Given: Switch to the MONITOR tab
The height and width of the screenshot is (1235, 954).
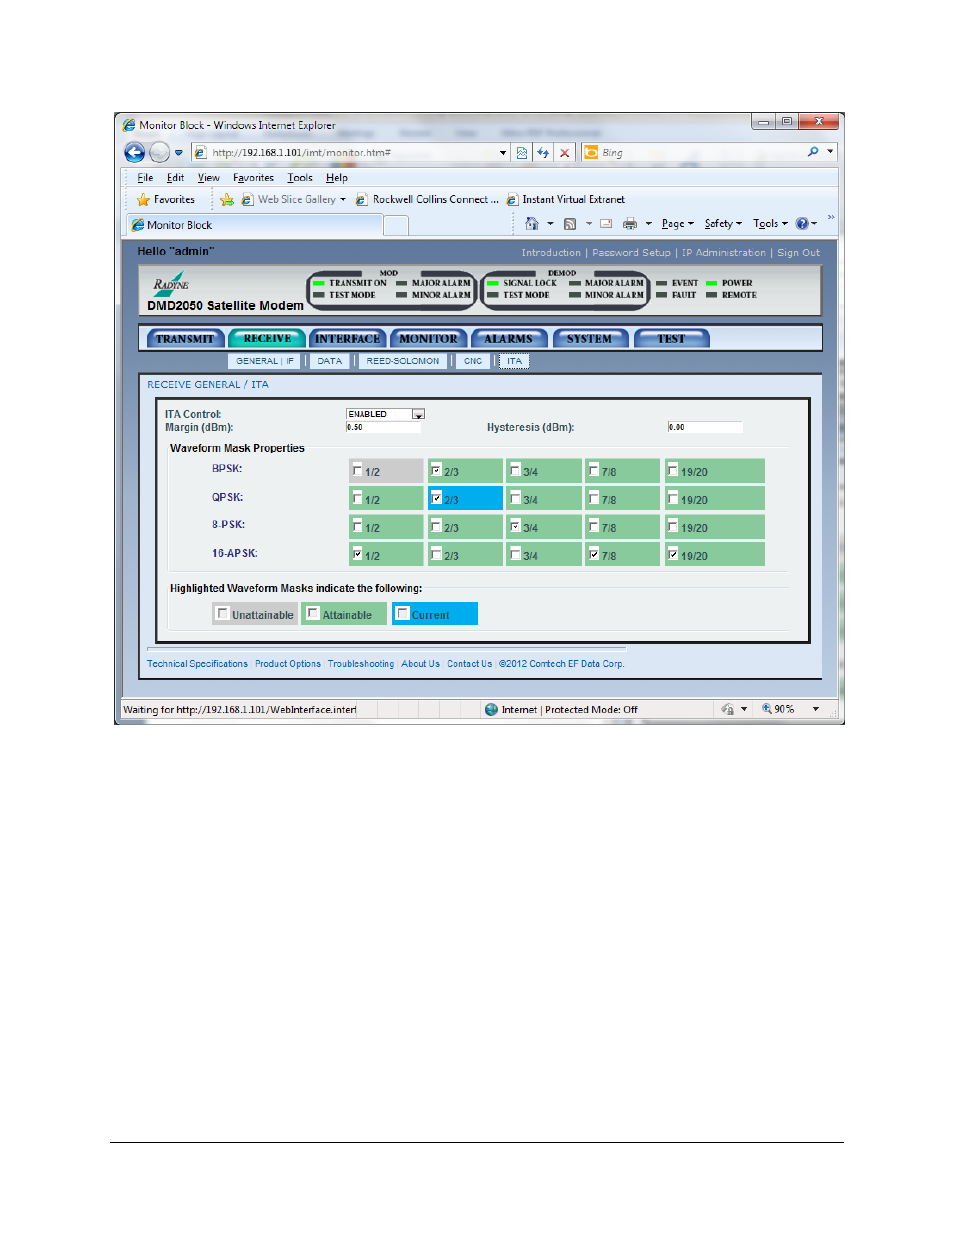Looking at the screenshot, I should click(x=428, y=339).
